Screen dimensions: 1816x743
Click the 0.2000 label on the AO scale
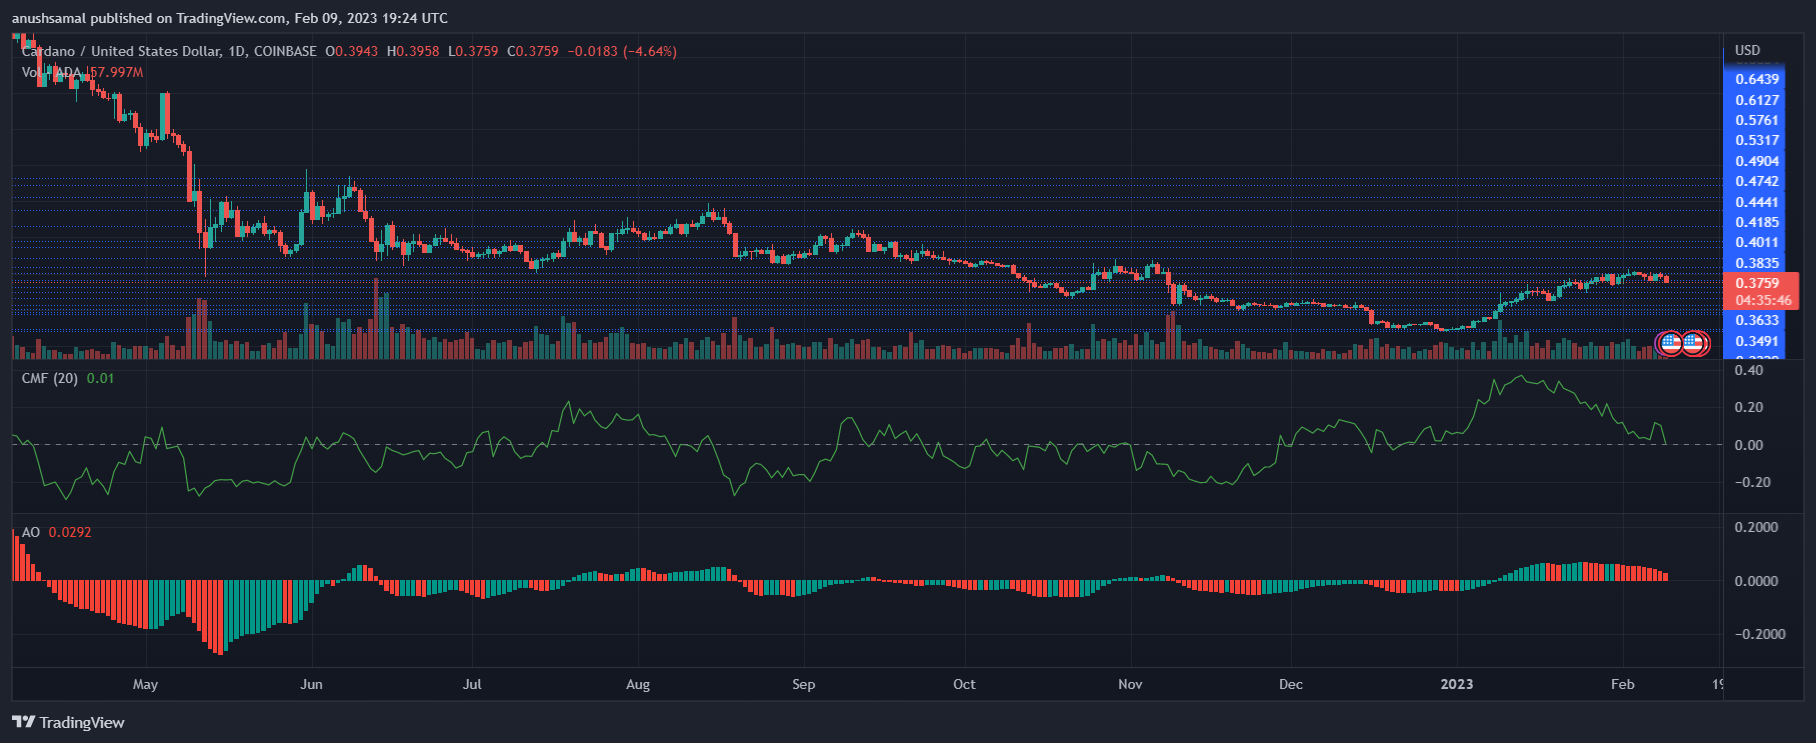tap(1756, 527)
